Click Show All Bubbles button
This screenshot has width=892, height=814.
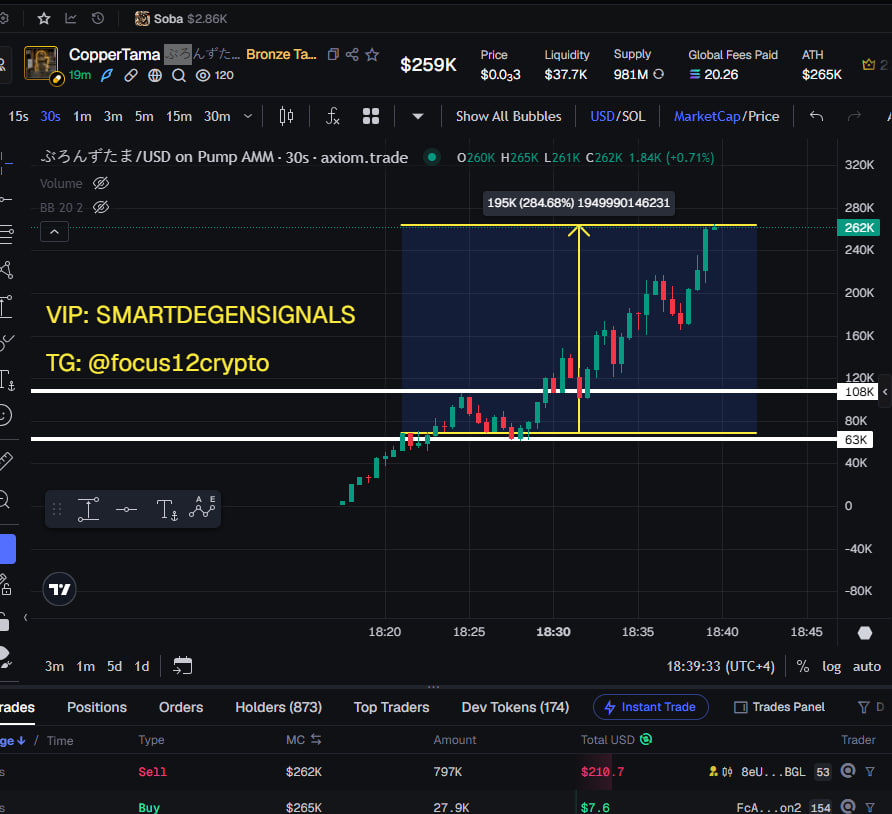click(509, 117)
